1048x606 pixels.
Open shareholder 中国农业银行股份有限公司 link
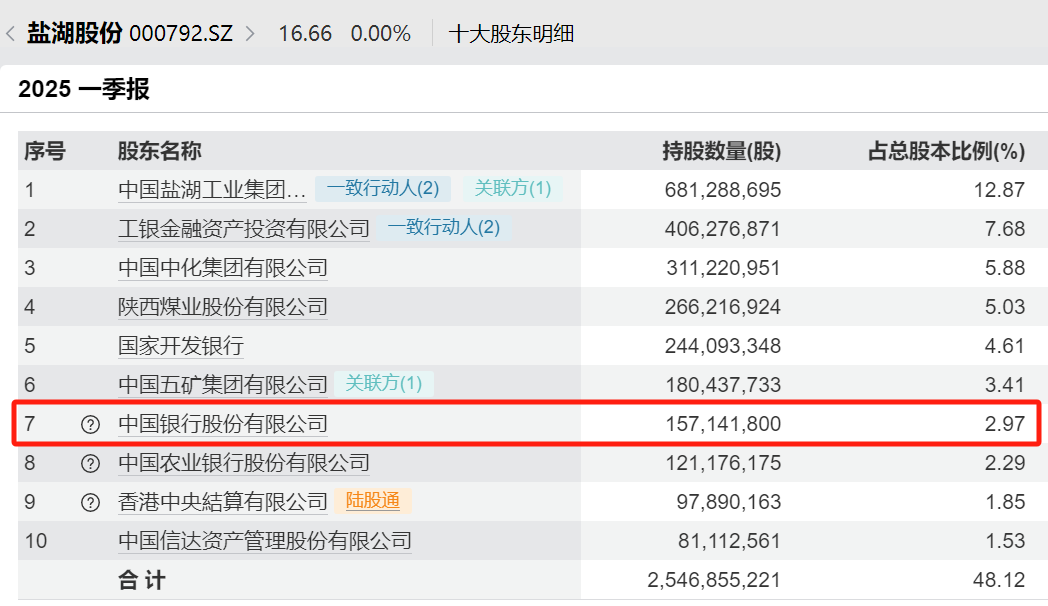[244, 463]
